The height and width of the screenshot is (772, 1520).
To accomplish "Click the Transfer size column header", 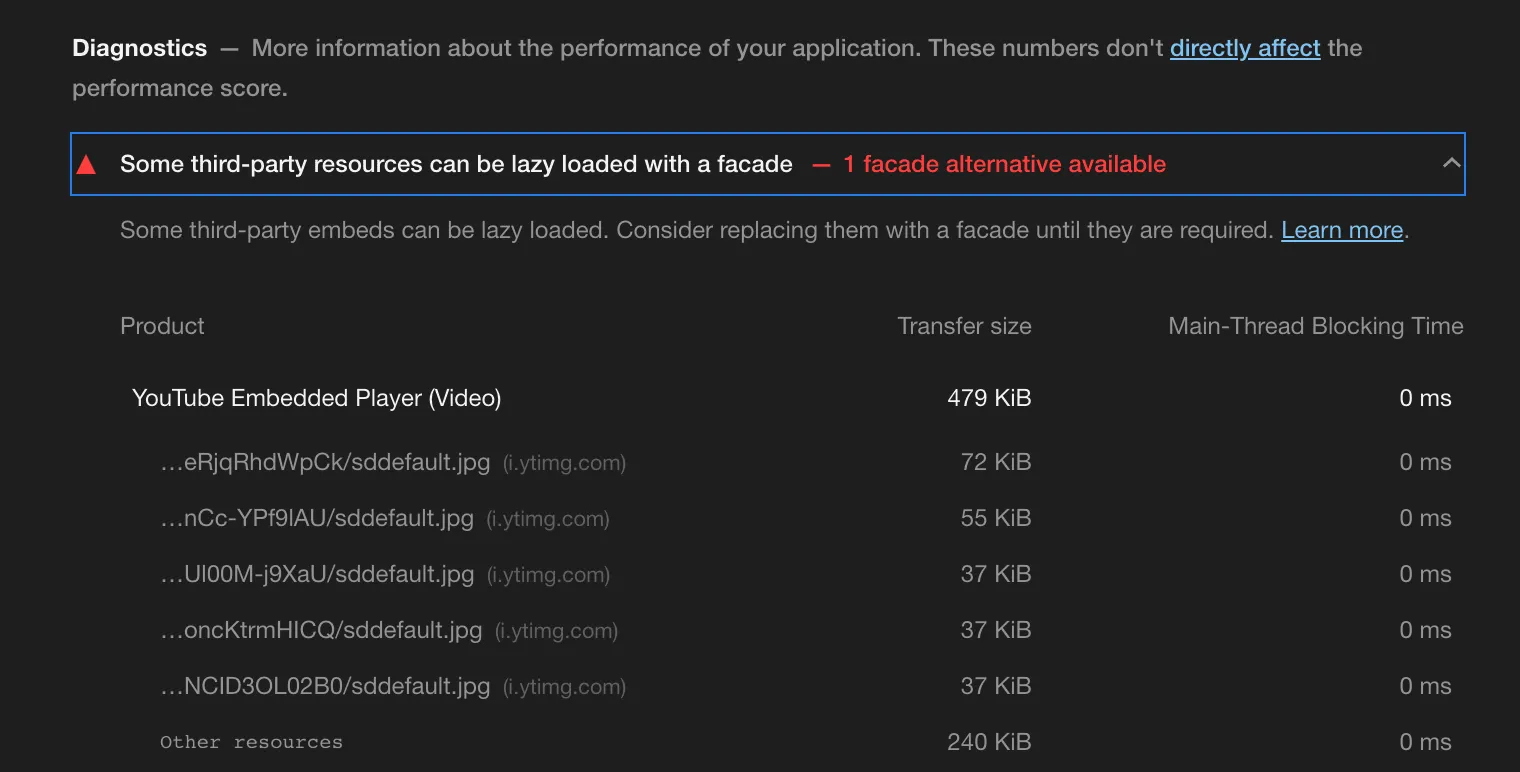I will [x=964, y=326].
